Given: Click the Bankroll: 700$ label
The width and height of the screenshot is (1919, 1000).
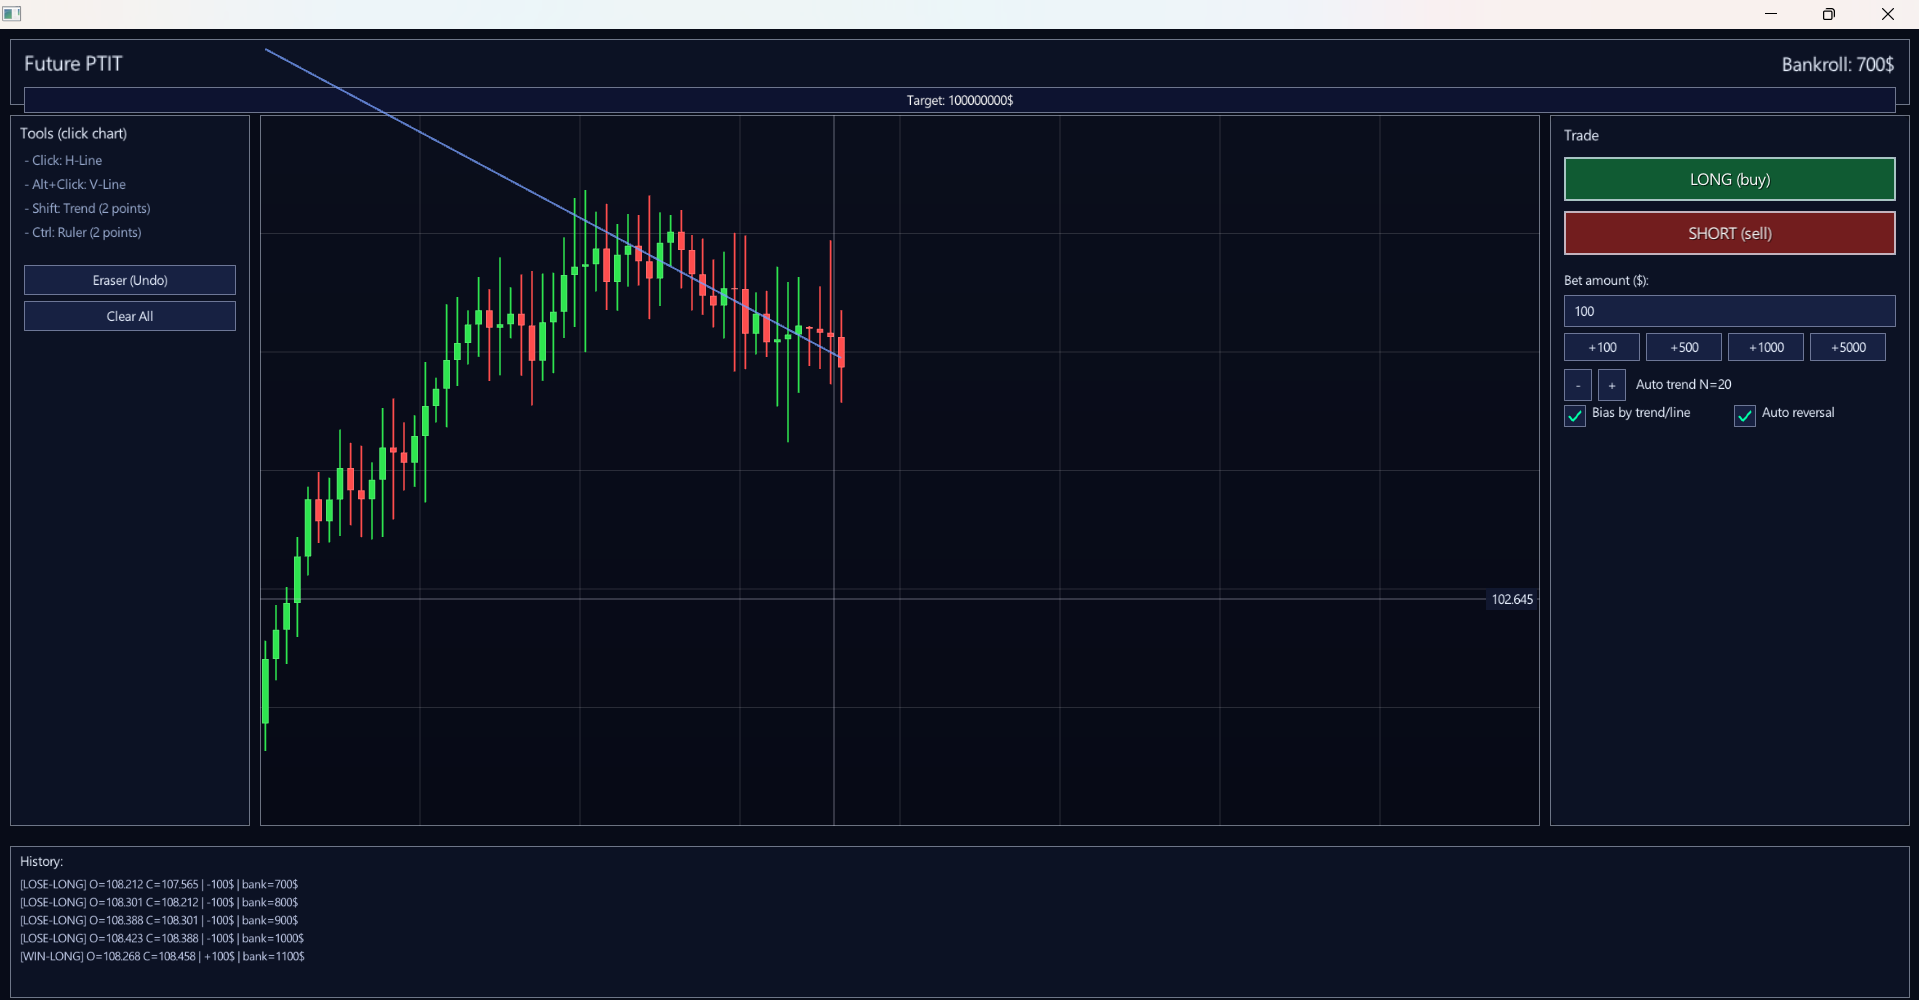Looking at the screenshot, I should [1837, 64].
